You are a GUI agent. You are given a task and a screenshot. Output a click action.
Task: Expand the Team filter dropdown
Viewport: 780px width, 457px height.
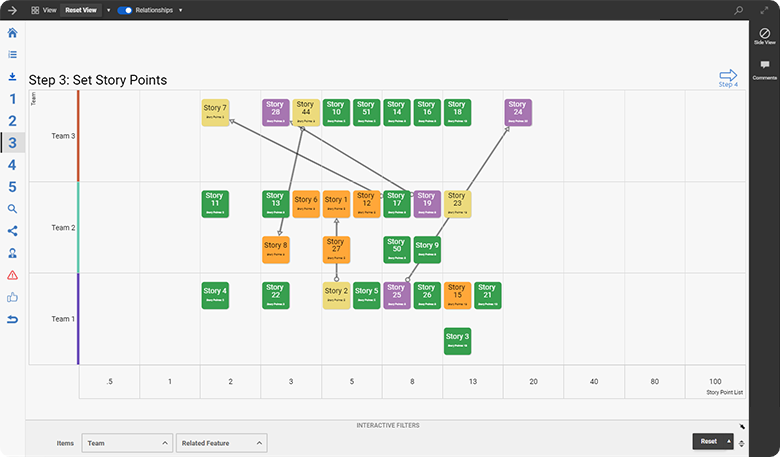pyautogui.click(x=126, y=442)
